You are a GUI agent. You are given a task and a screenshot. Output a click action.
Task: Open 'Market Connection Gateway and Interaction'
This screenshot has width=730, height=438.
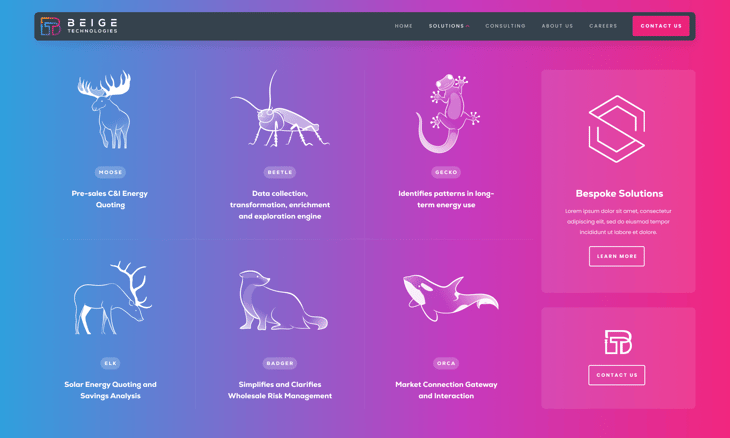[446, 390]
